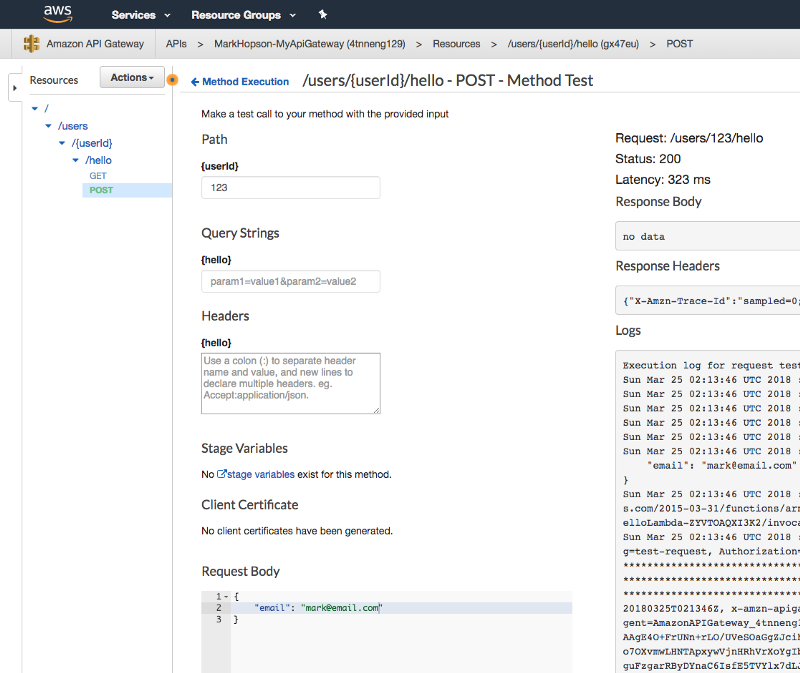This screenshot has height=673, width=800.
Task: Click the Headers text area
Action: coord(290,382)
